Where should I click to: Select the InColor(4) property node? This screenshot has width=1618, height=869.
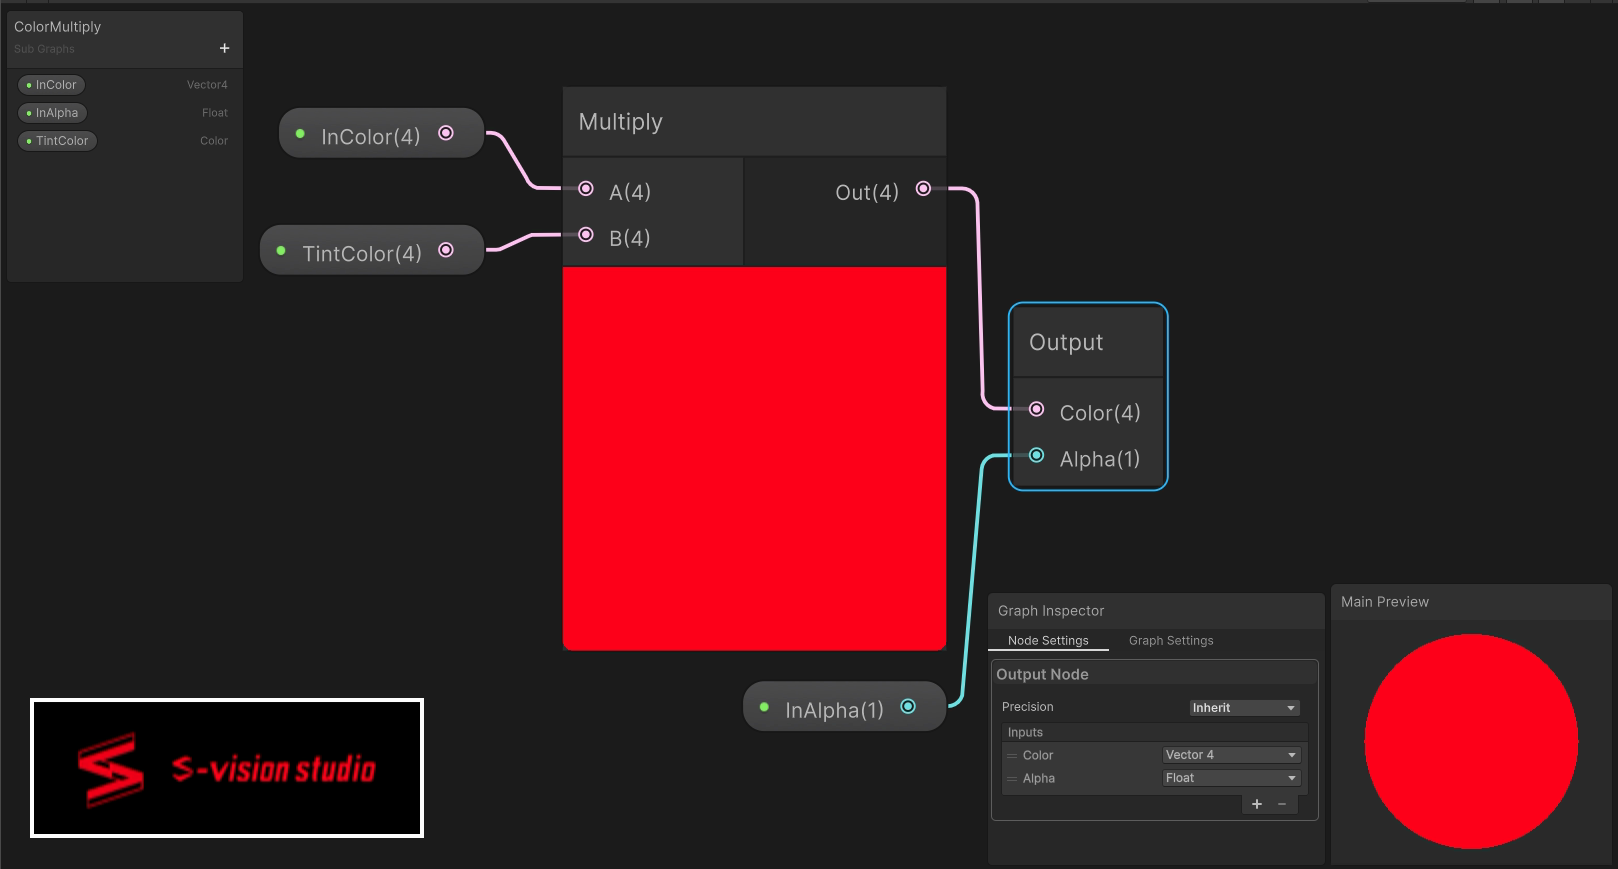pos(381,134)
